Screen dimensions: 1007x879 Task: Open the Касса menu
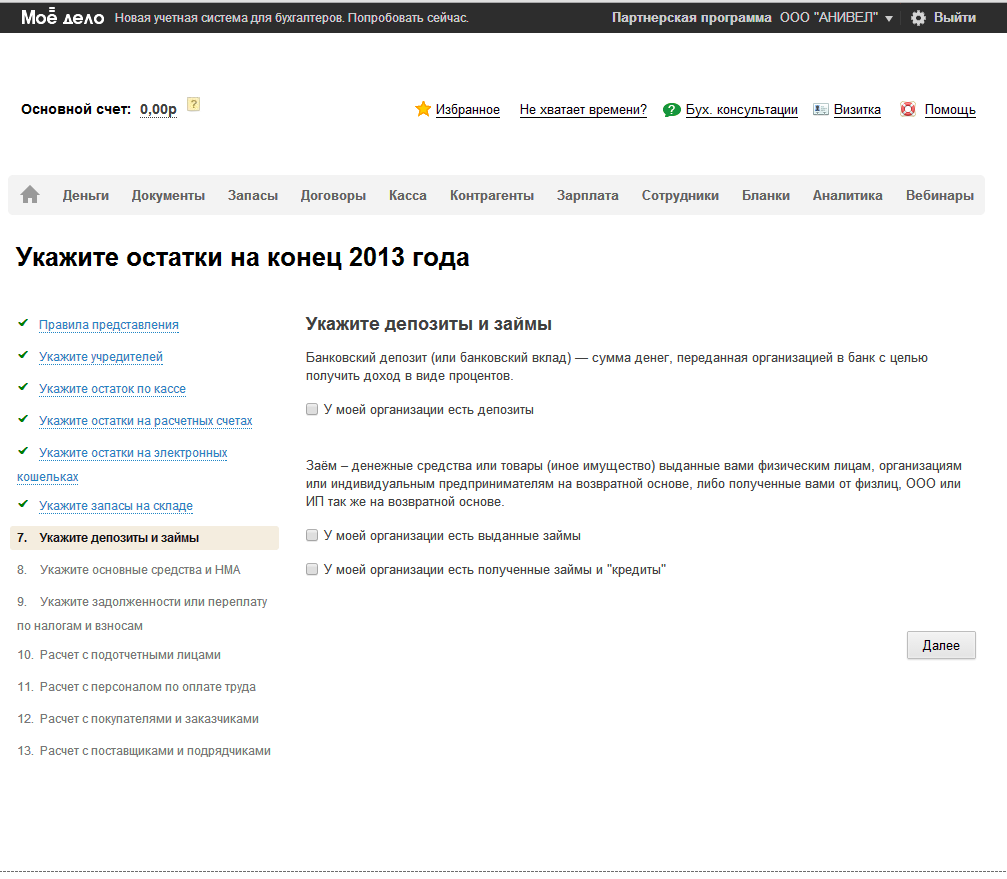coord(408,195)
